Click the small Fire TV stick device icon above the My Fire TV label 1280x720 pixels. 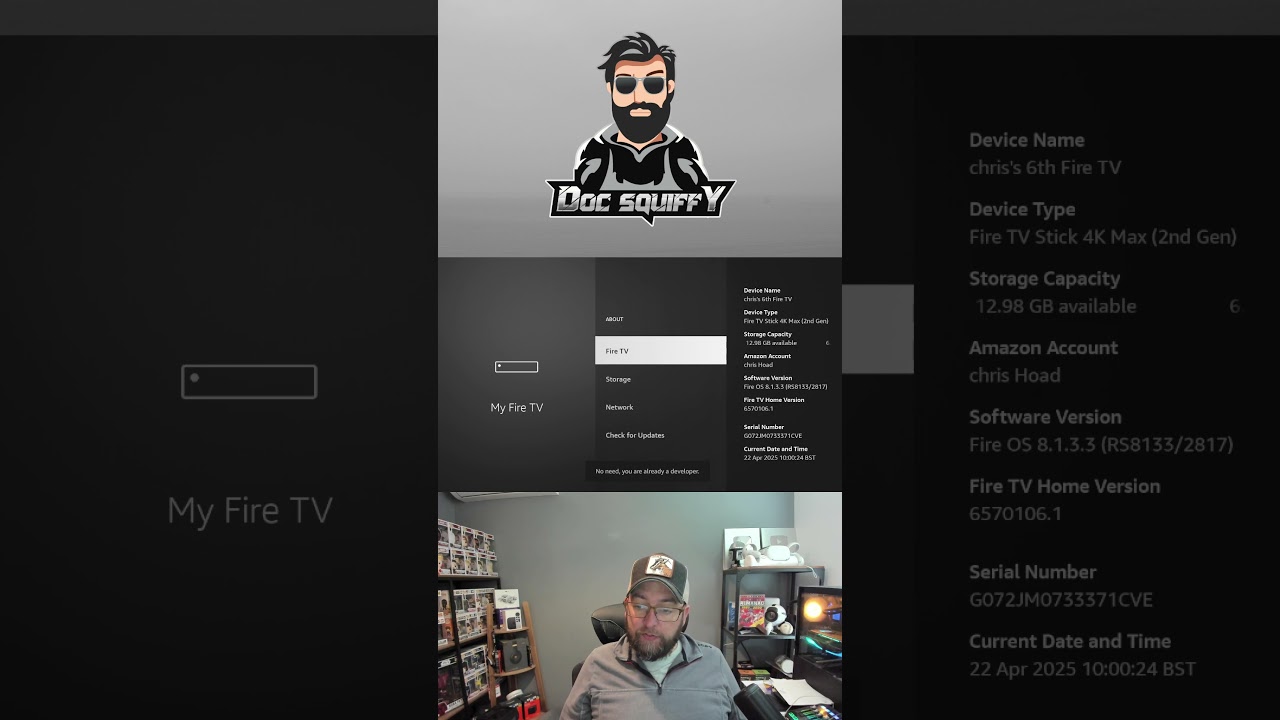516,367
